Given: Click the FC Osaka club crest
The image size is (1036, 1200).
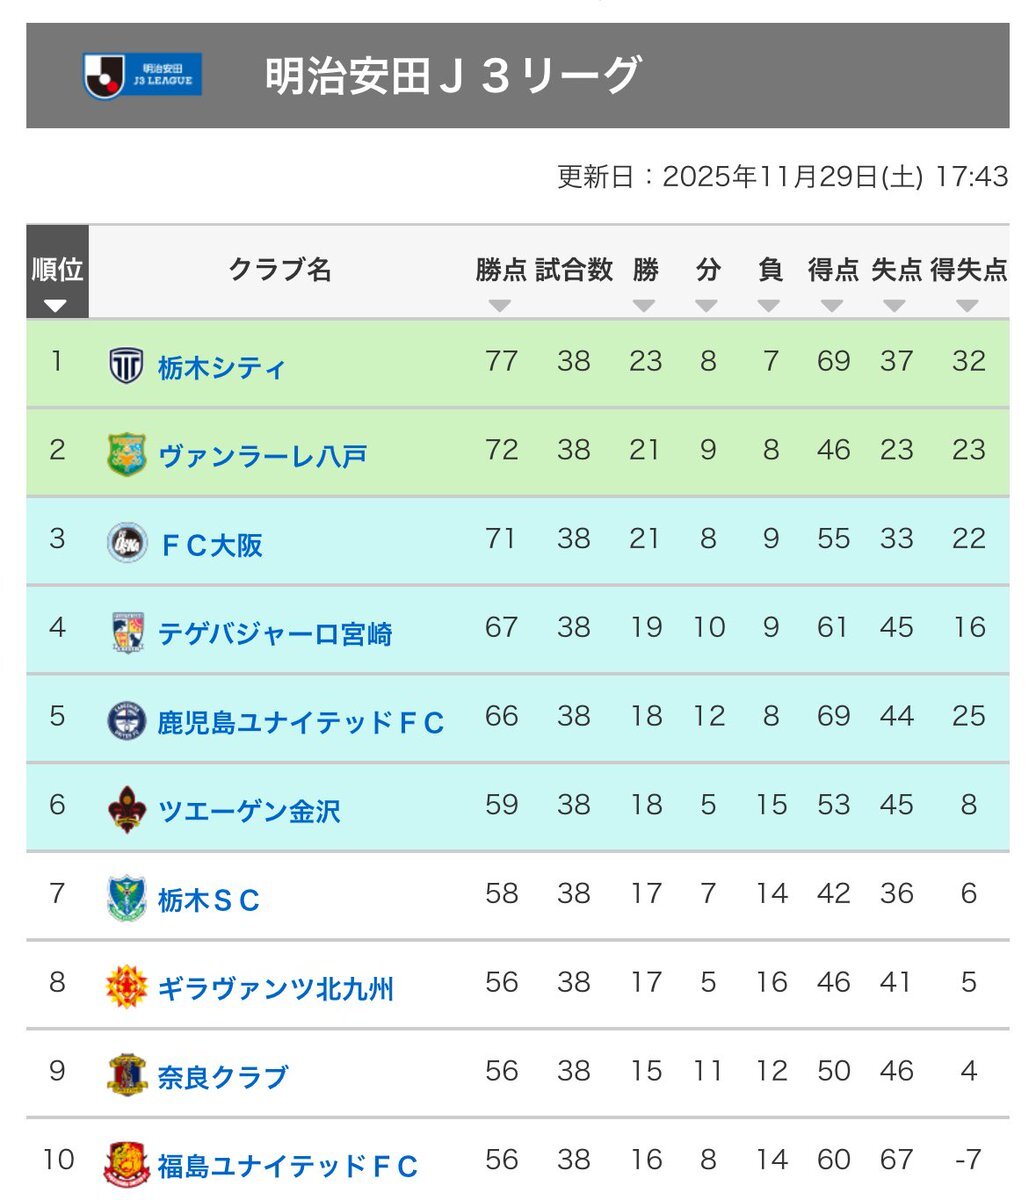Looking at the screenshot, I should coord(126,543).
